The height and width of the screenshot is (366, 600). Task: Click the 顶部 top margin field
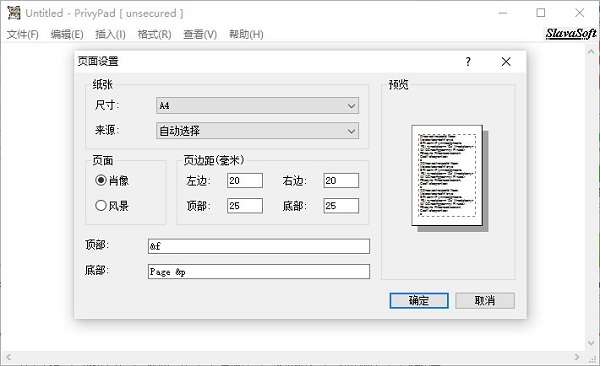[x=245, y=206]
